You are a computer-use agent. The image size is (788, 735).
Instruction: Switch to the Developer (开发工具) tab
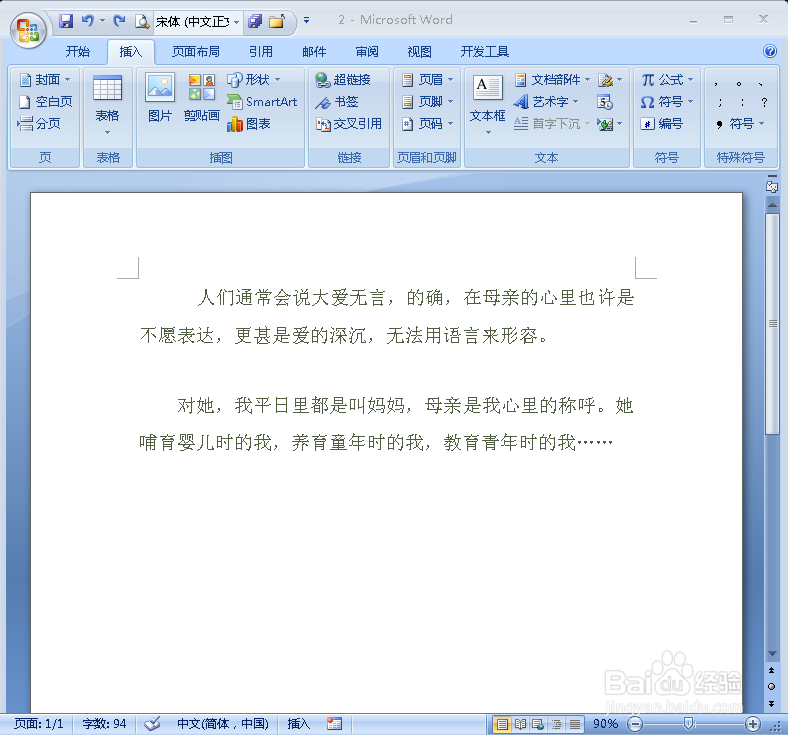pyautogui.click(x=485, y=51)
